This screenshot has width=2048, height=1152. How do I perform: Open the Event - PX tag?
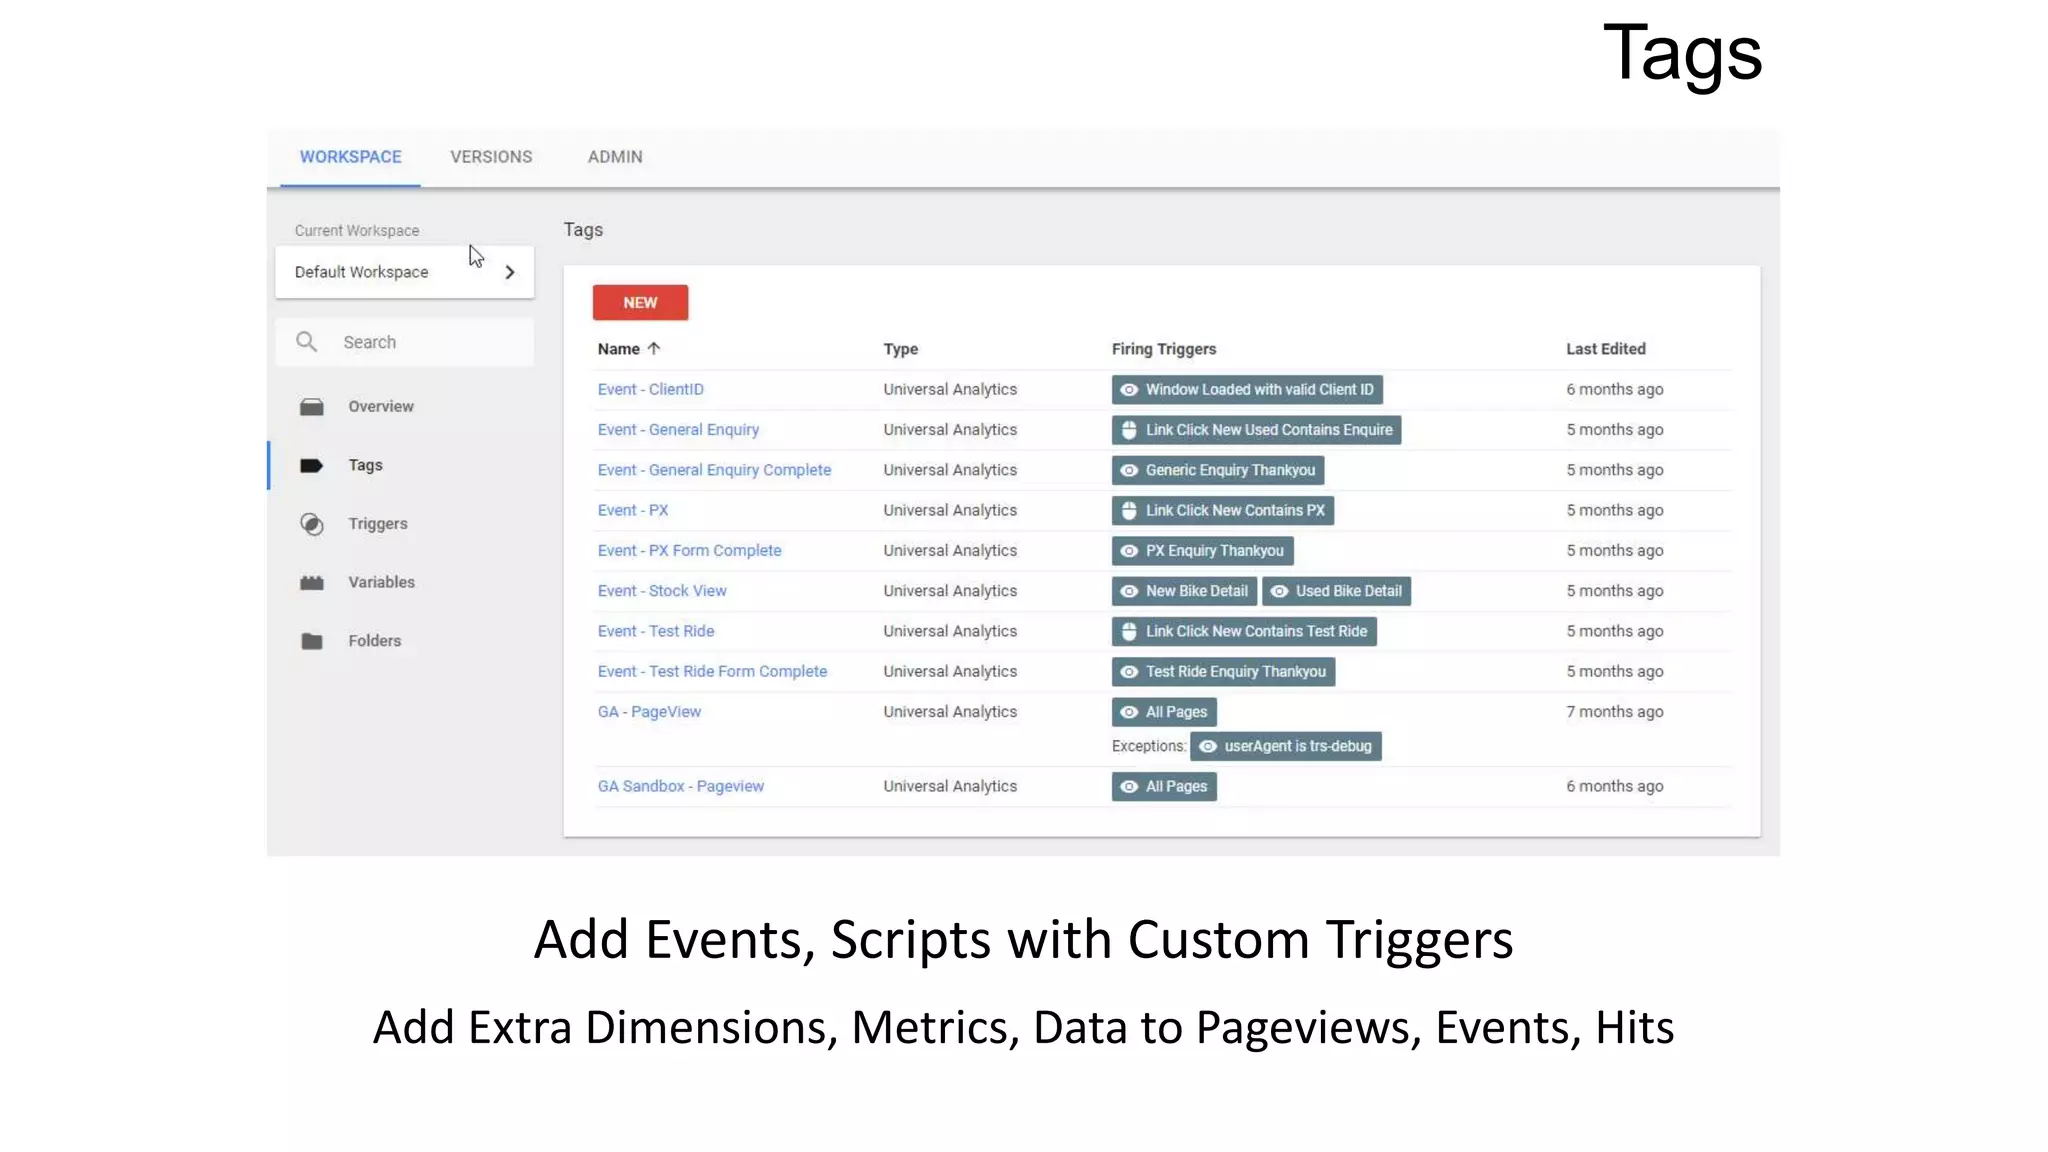(633, 510)
